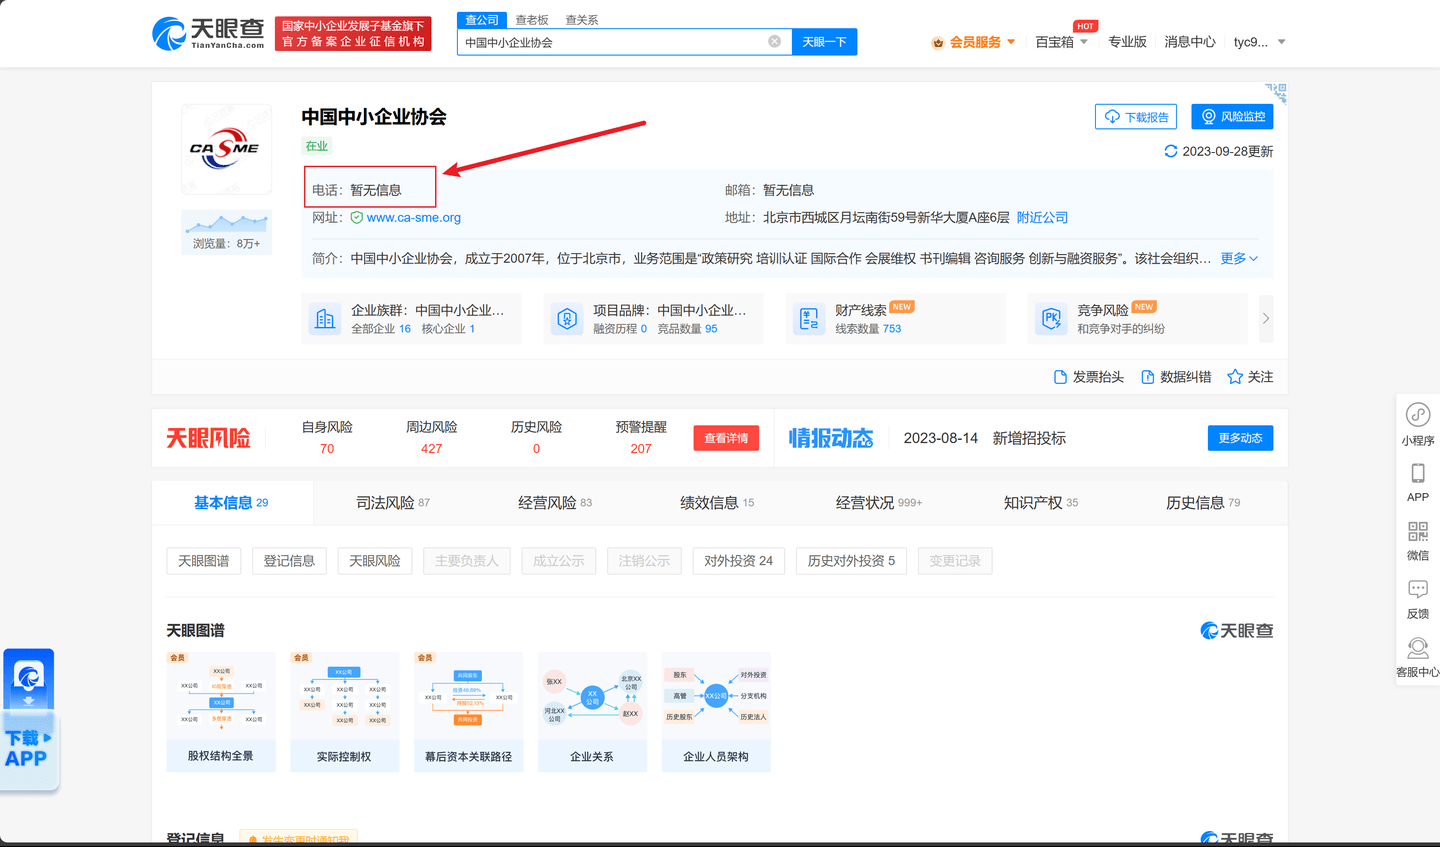Open the tyc9... account dropdown
Image resolution: width=1440 pixels, height=847 pixels.
(x=1282, y=42)
